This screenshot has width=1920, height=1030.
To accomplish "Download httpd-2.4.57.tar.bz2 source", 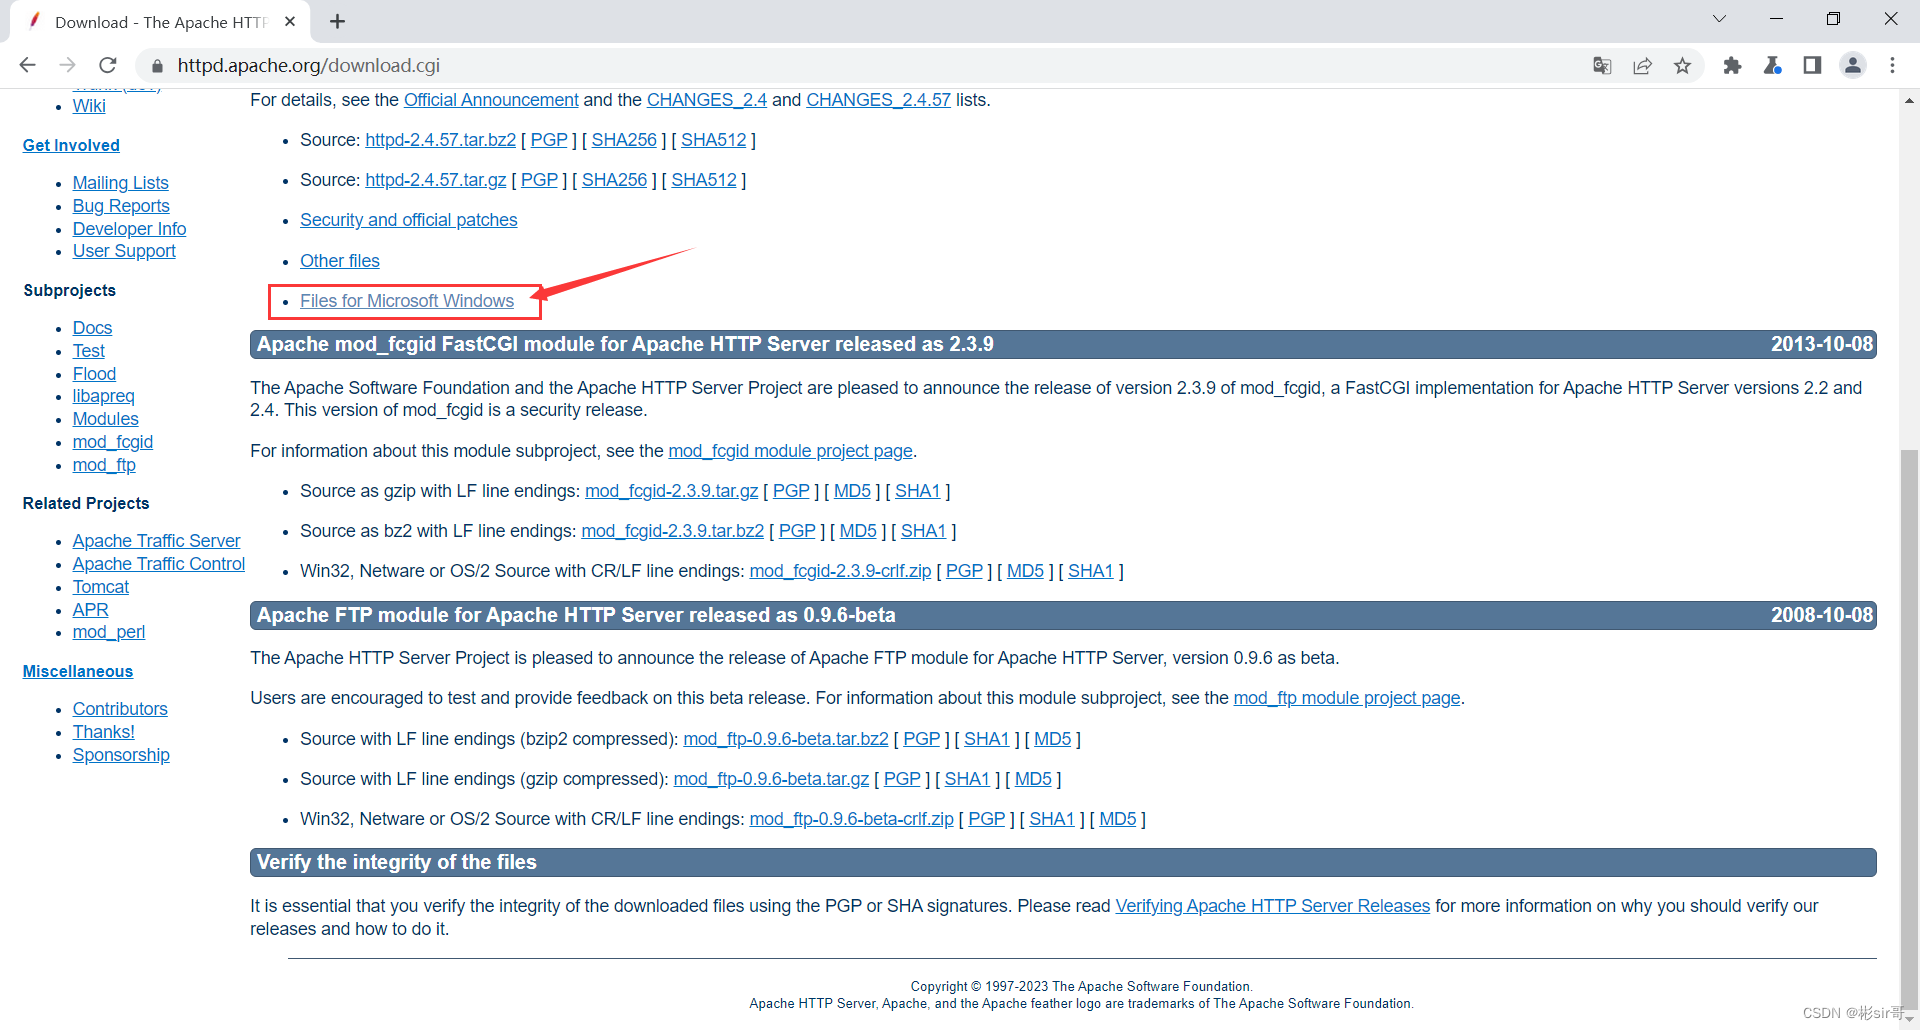I will click(441, 140).
